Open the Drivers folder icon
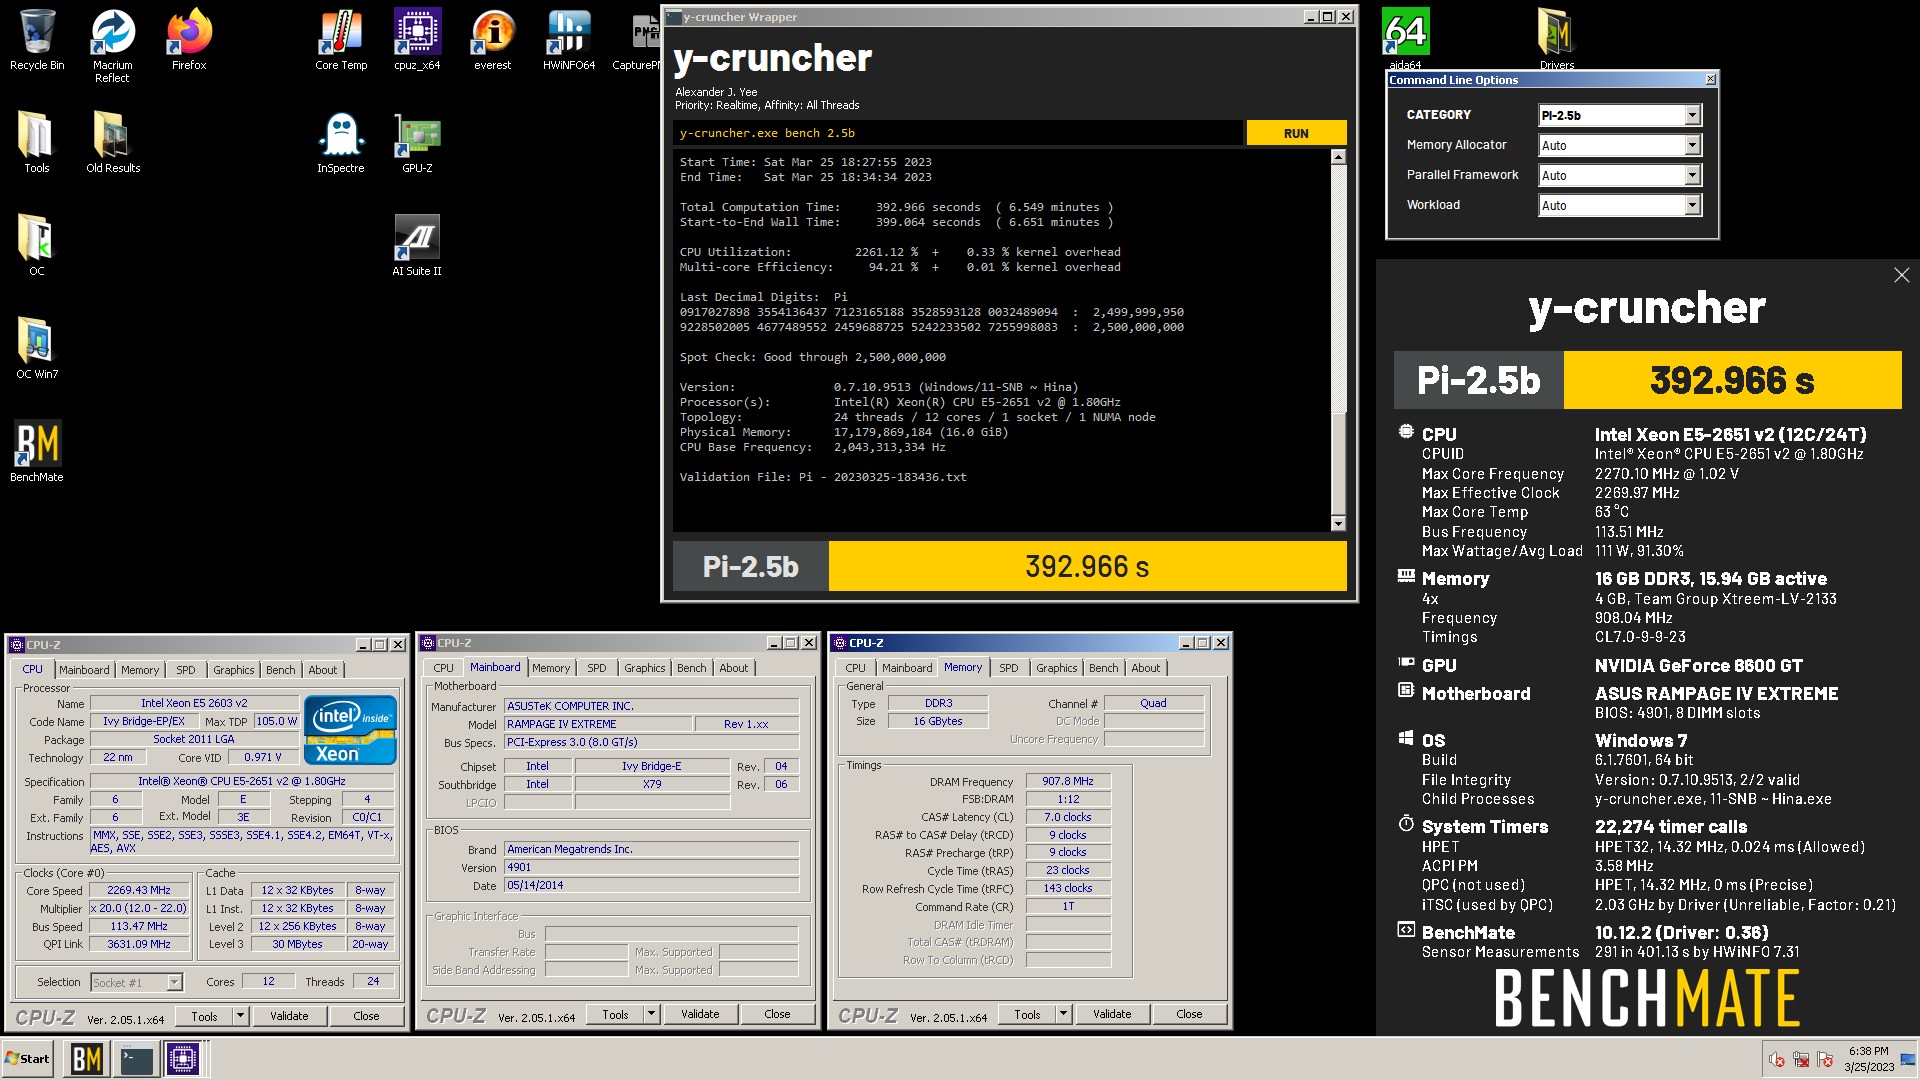Image resolution: width=1920 pixels, height=1080 pixels. coord(1556,38)
